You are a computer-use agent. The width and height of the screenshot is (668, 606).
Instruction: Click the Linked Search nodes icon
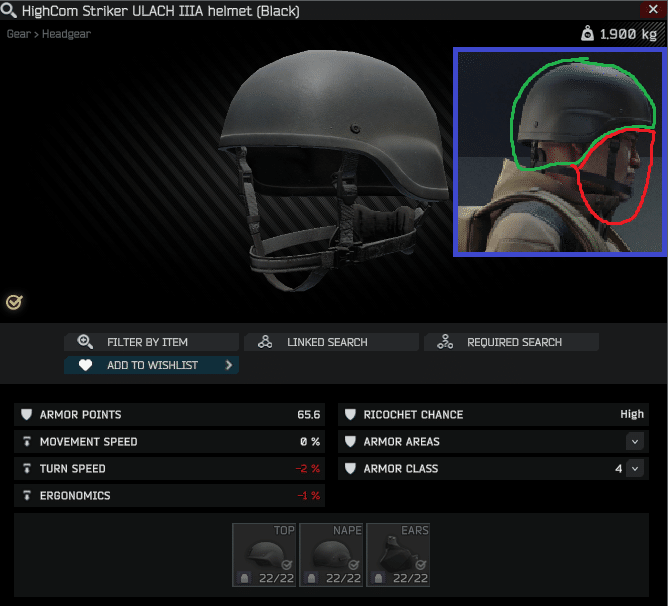265,342
